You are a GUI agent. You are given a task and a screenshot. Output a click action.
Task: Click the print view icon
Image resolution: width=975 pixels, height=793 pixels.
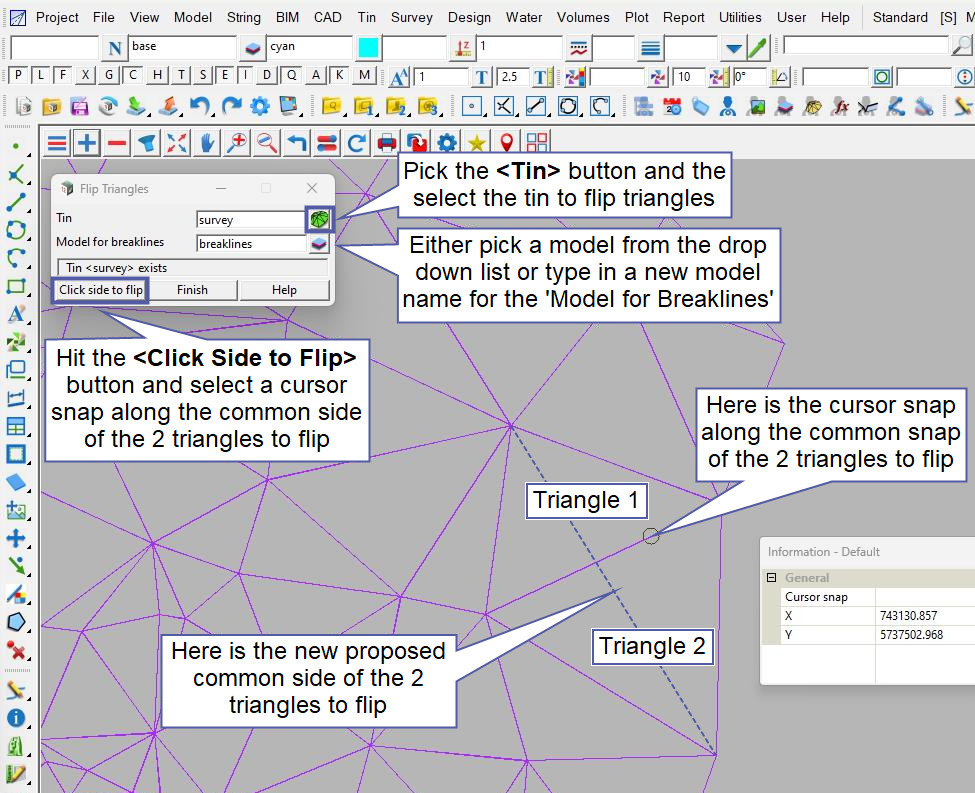pyautogui.click(x=387, y=144)
